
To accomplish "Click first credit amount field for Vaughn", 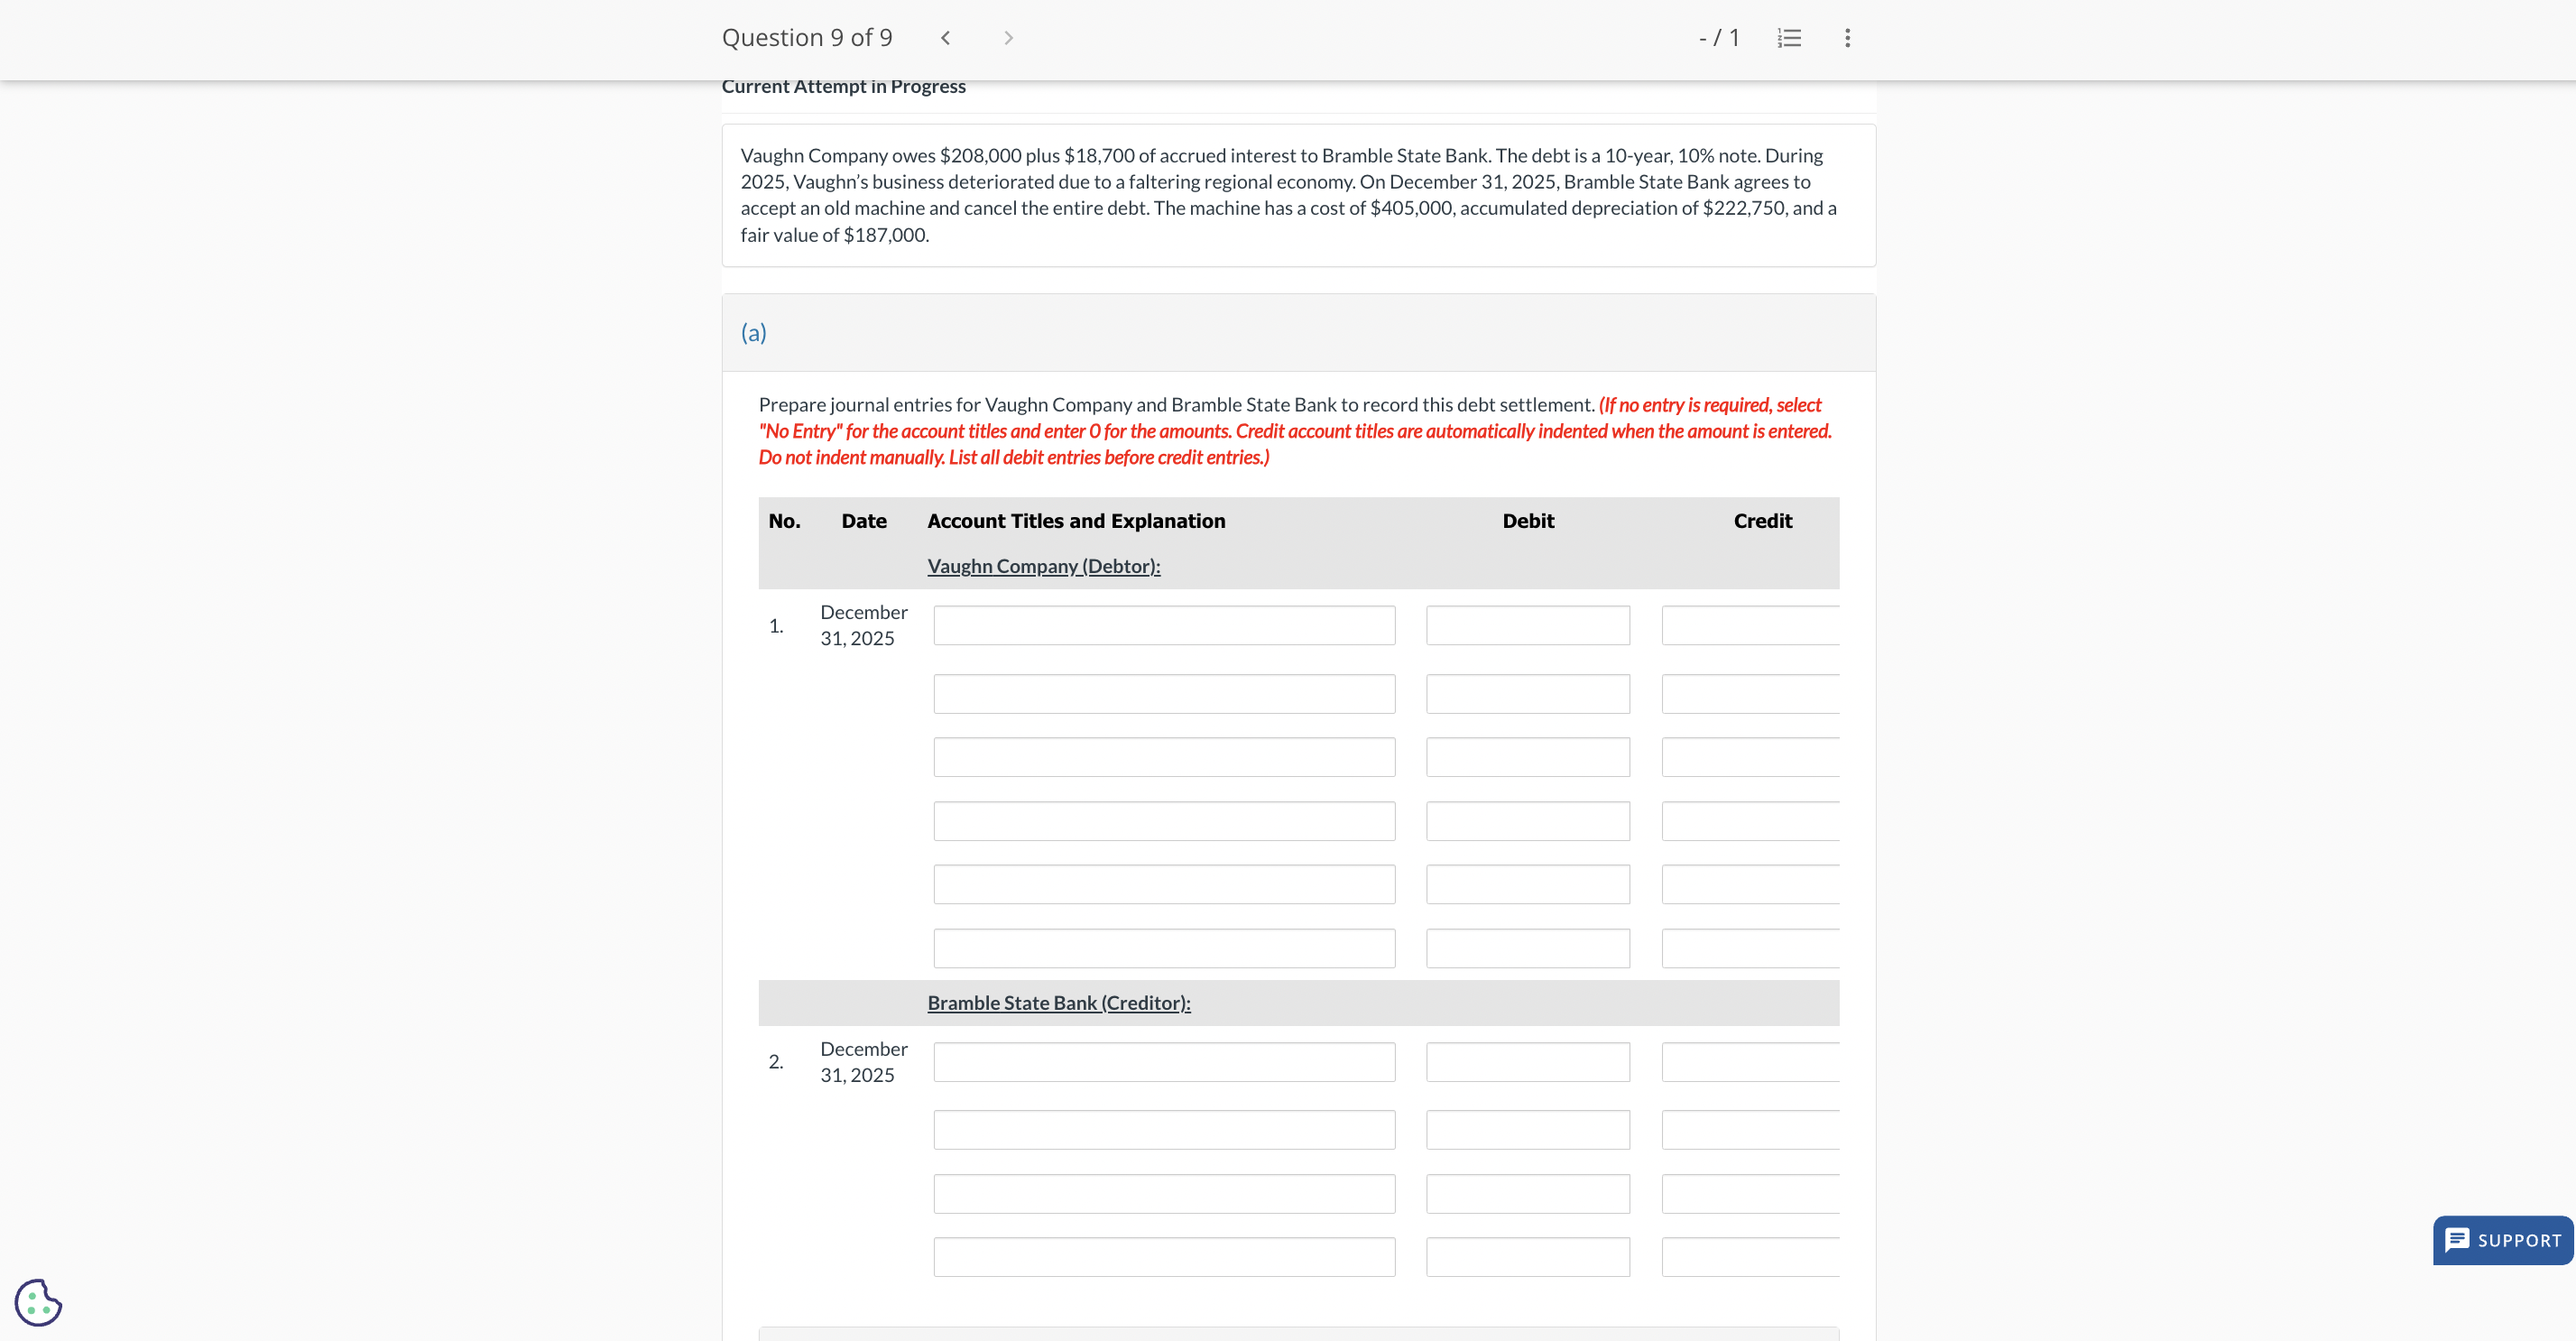I will coord(1750,625).
